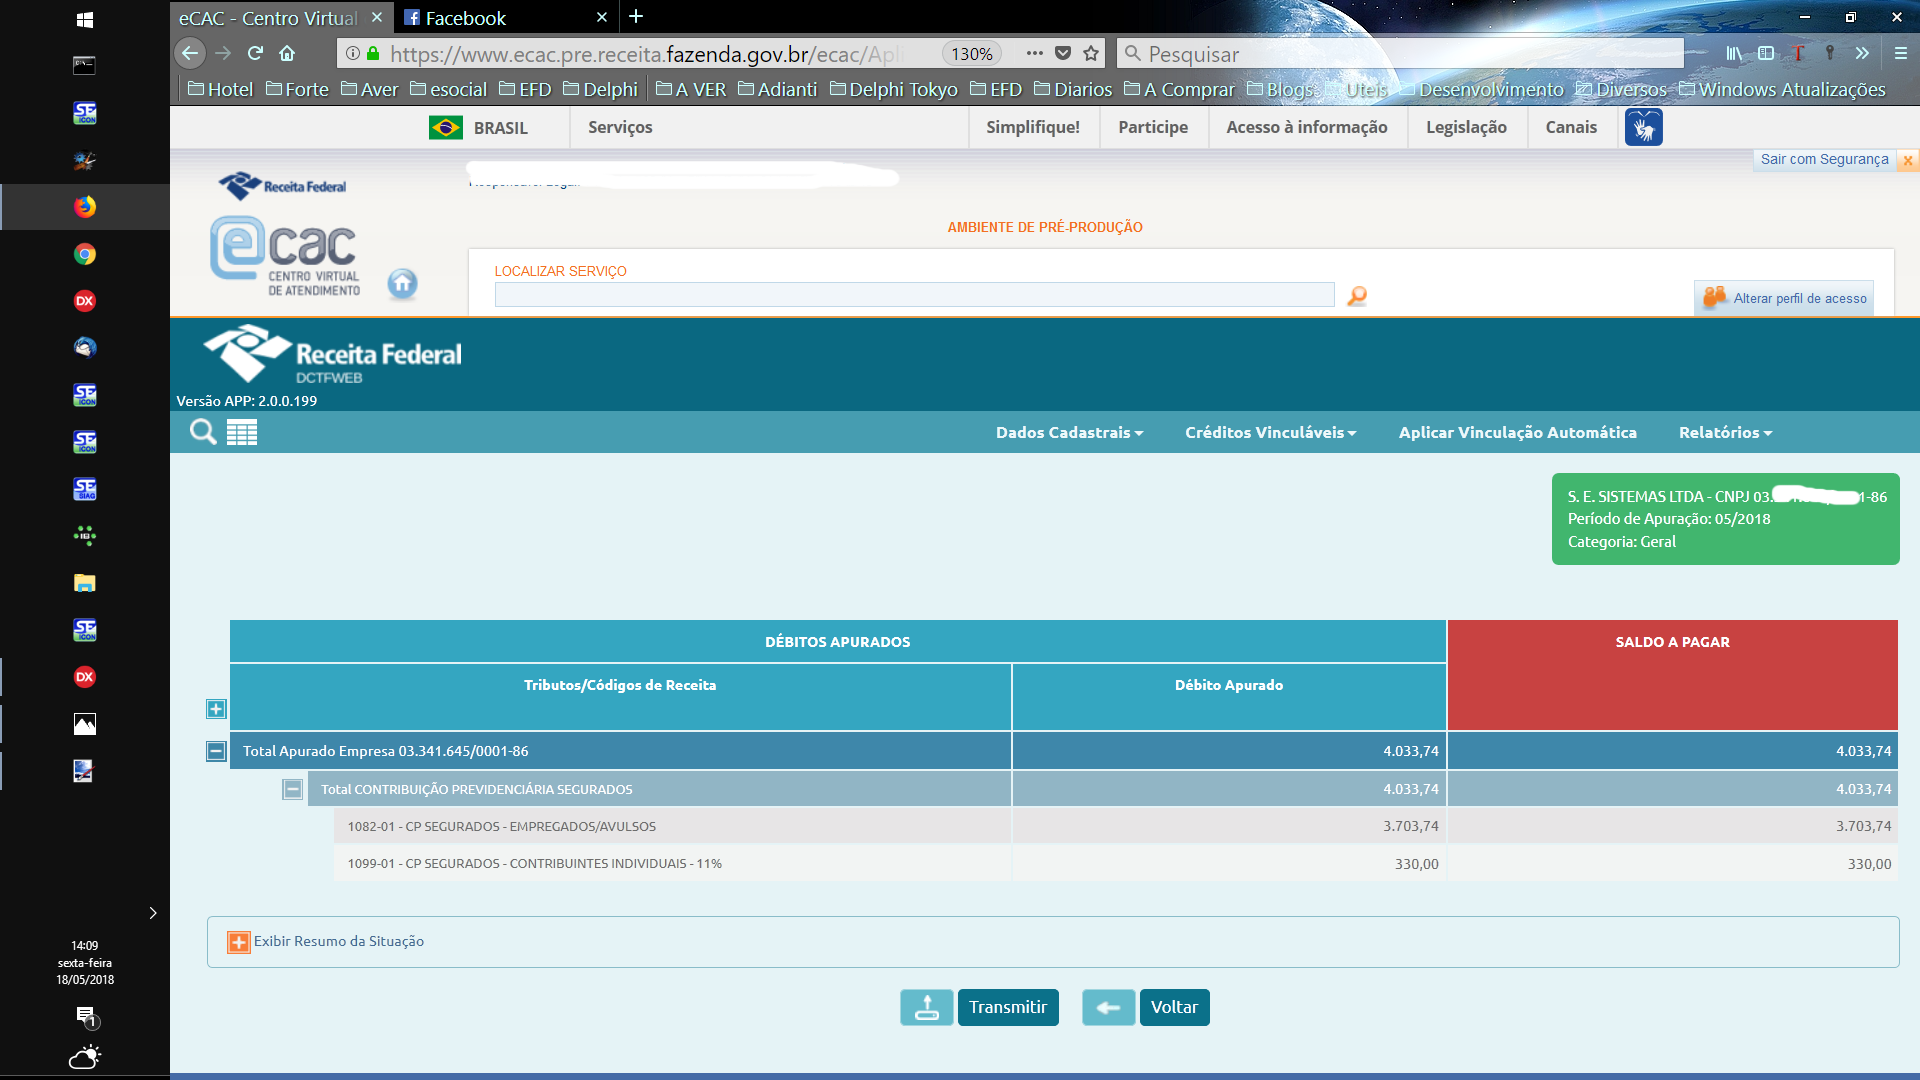Click the Pesquisar search box

[x=1400, y=53]
